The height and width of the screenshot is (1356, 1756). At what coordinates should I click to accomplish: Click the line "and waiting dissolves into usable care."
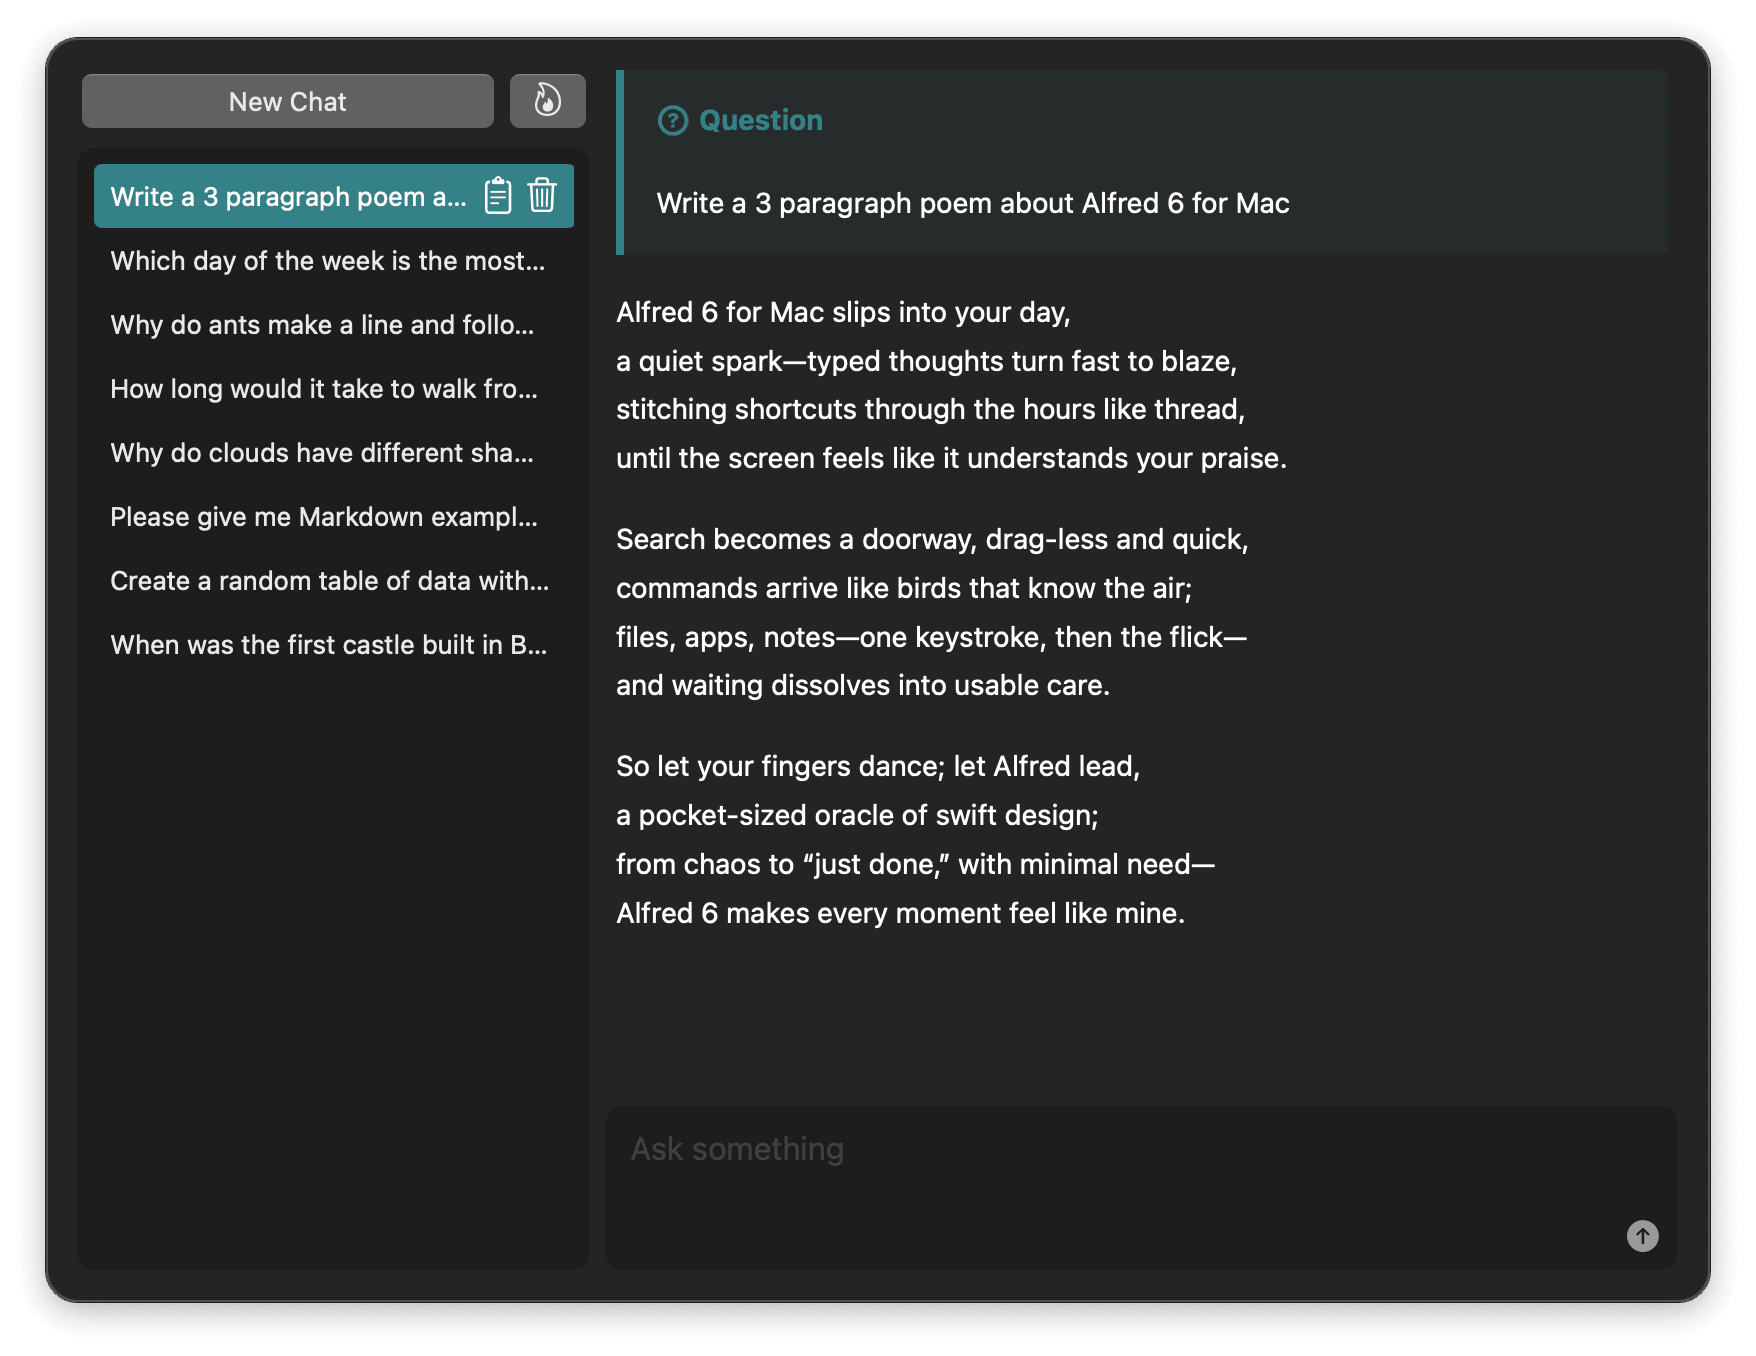point(863,686)
